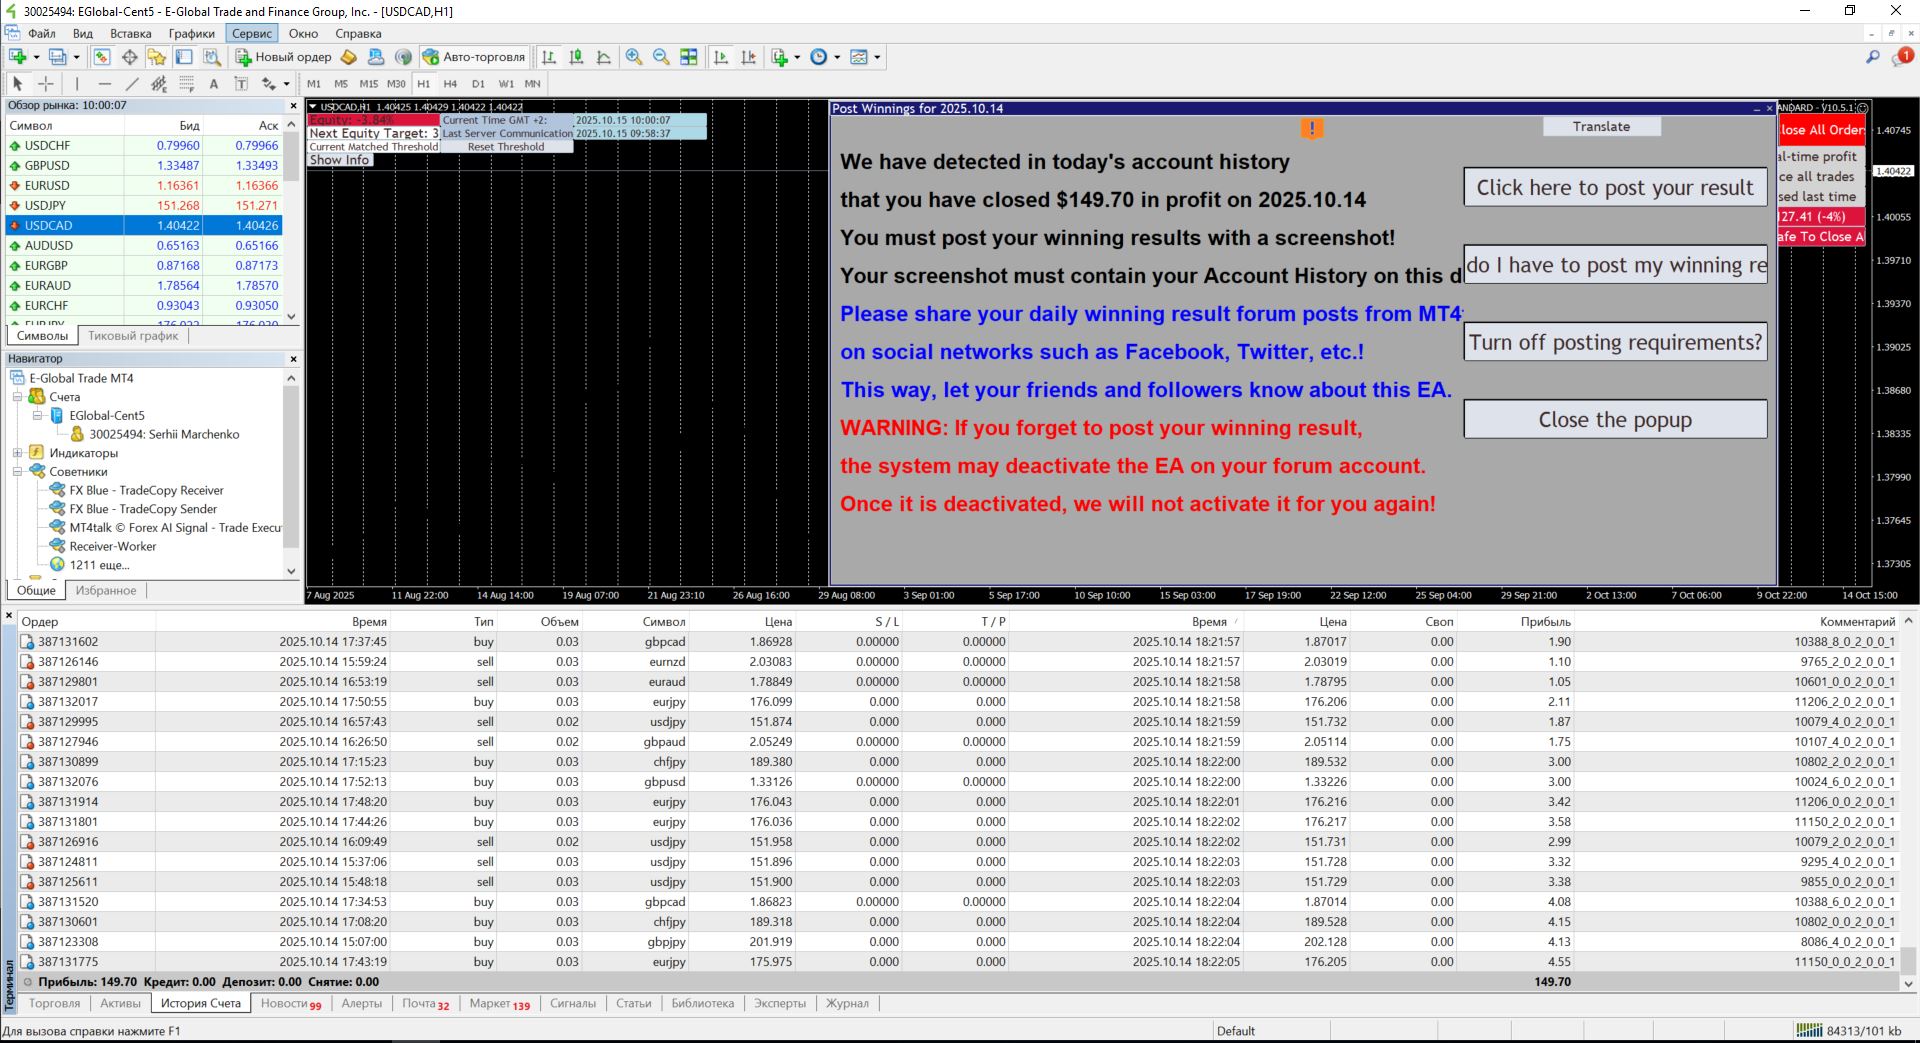The height and width of the screenshot is (1043, 1920).
Task: Click the Zoom In magnifier icon
Action: [634, 57]
